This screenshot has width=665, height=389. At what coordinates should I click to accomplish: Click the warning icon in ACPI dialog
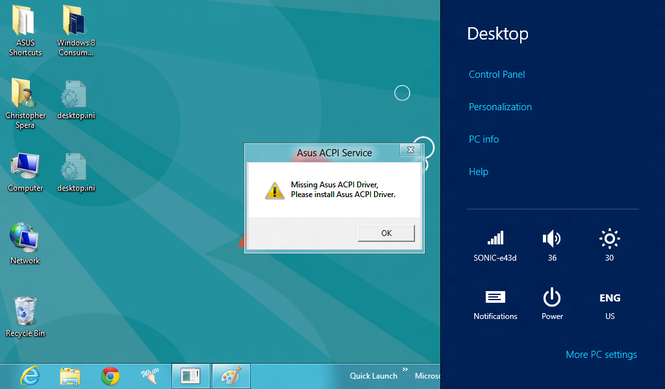tap(274, 190)
